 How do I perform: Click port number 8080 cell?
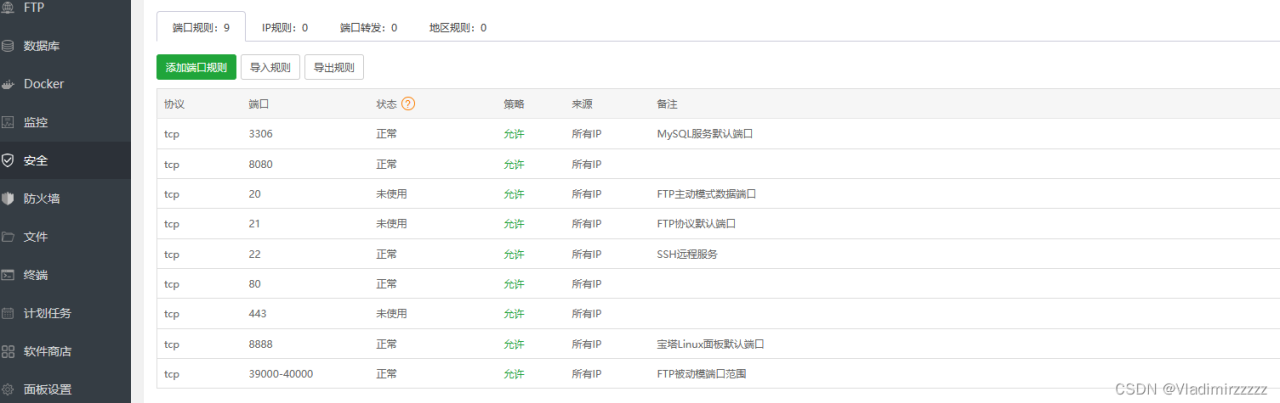tap(260, 164)
